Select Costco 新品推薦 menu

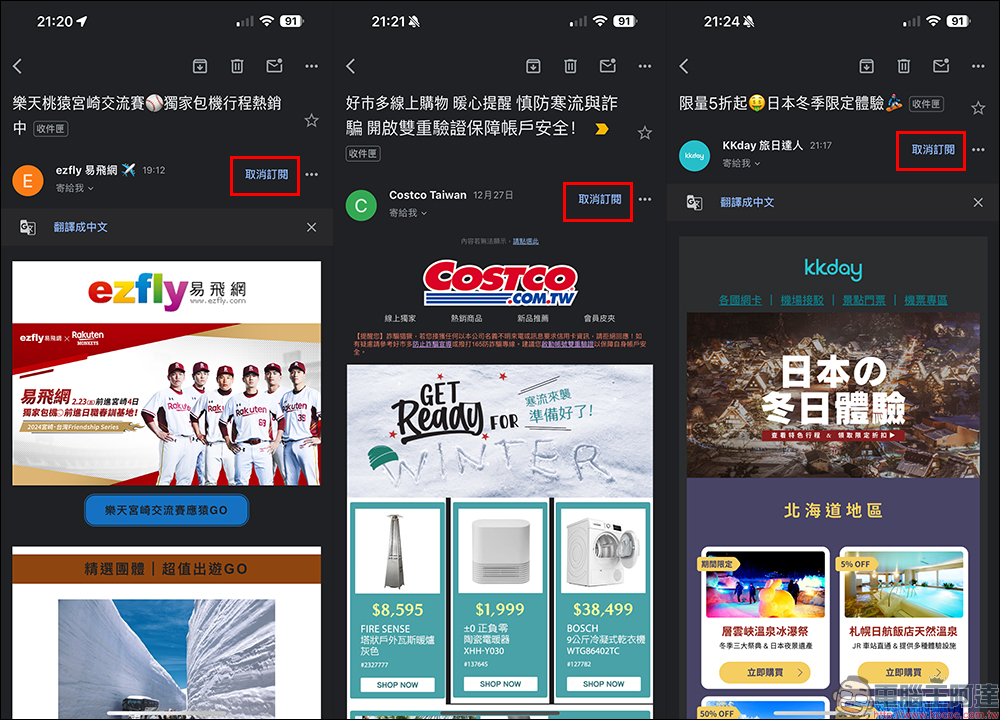(x=533, y=318)
